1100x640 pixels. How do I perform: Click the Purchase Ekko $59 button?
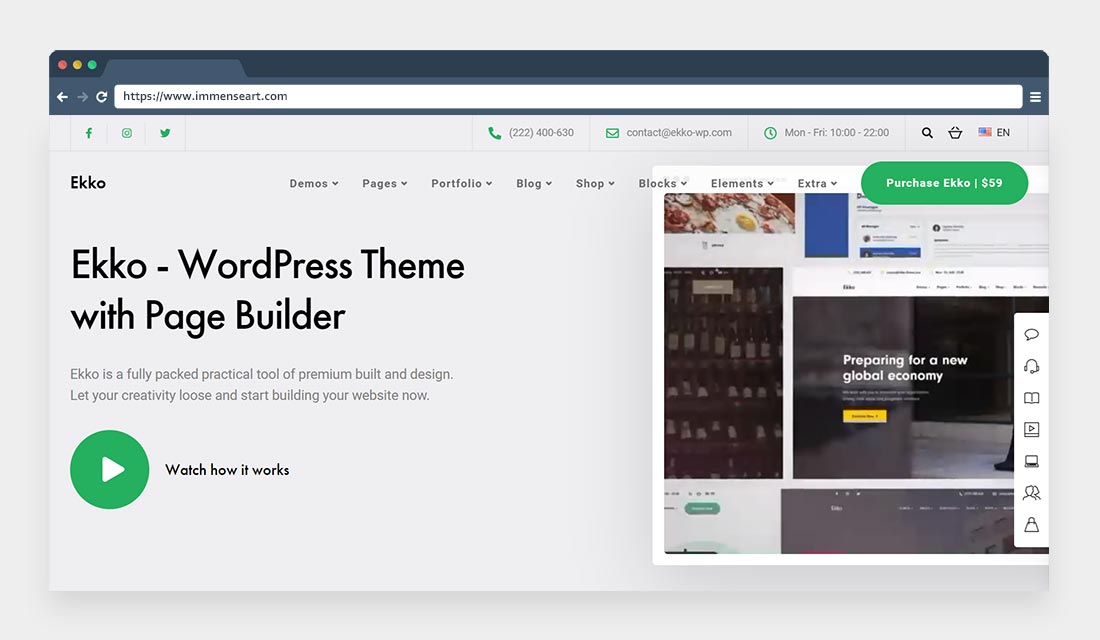pyautogui.click(x=944, y=183)
